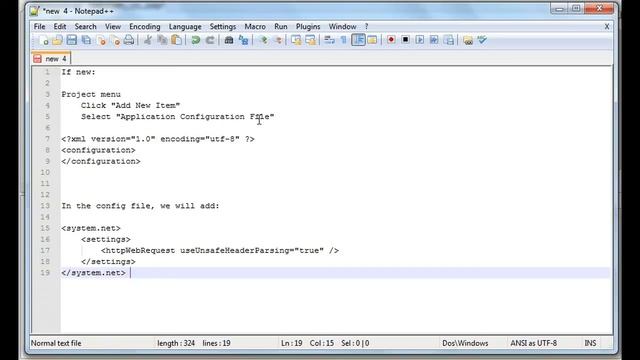
Task: Click line number 10 in the margin
Action: 45,173
